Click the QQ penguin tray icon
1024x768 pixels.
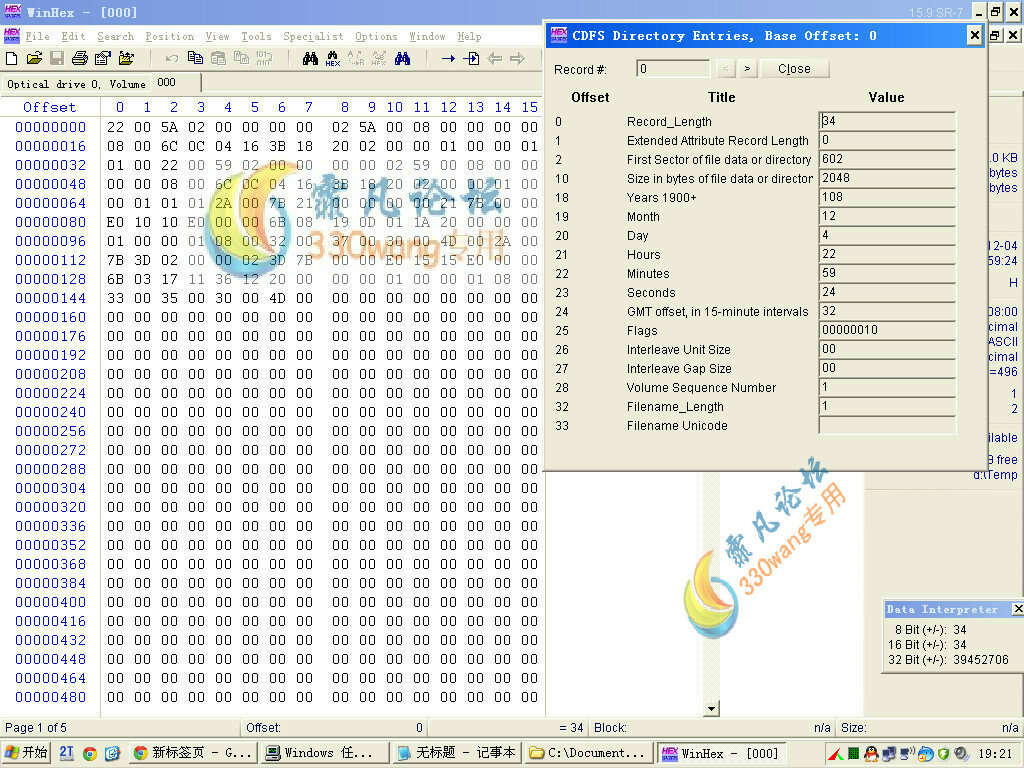click(871, 754)
